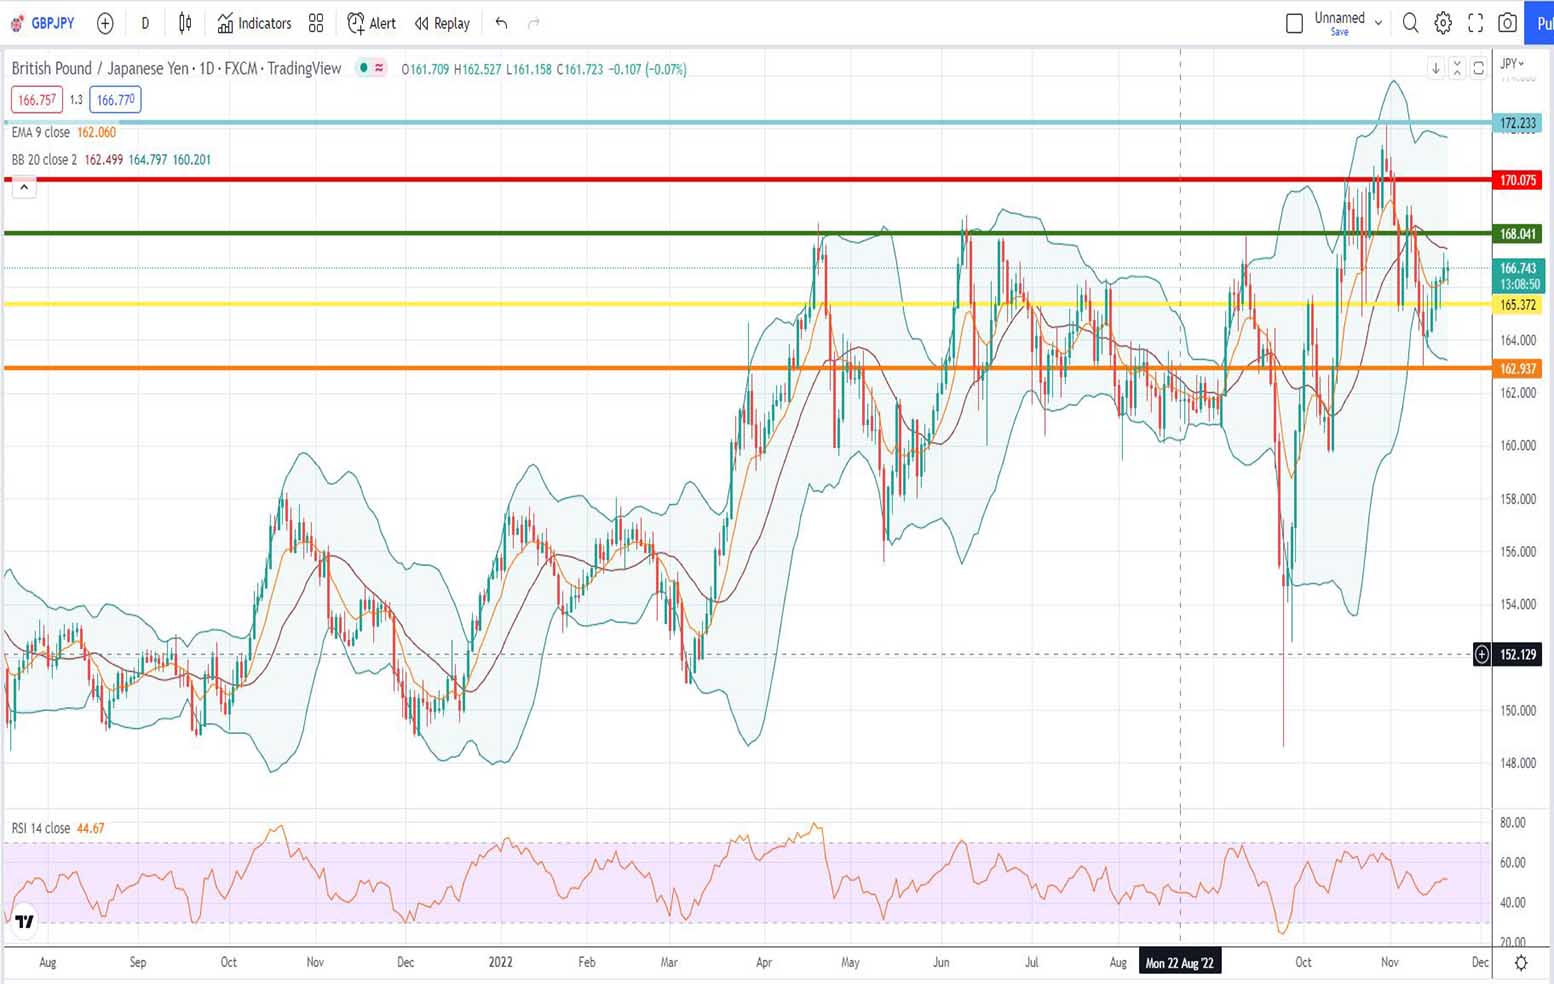1554x984 pixels.
Task: Click the Mon 22 Aug '22 date marker
Action: [1181, 962]
